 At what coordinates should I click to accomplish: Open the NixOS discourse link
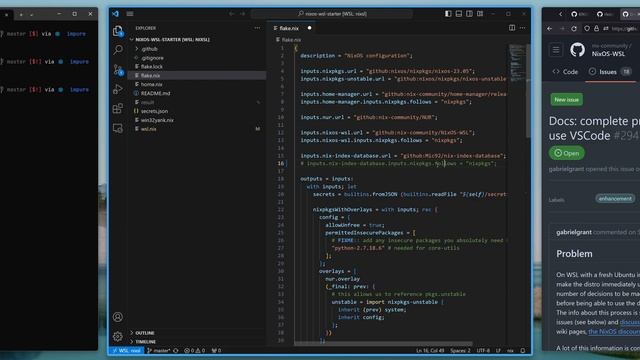(614, 331)
